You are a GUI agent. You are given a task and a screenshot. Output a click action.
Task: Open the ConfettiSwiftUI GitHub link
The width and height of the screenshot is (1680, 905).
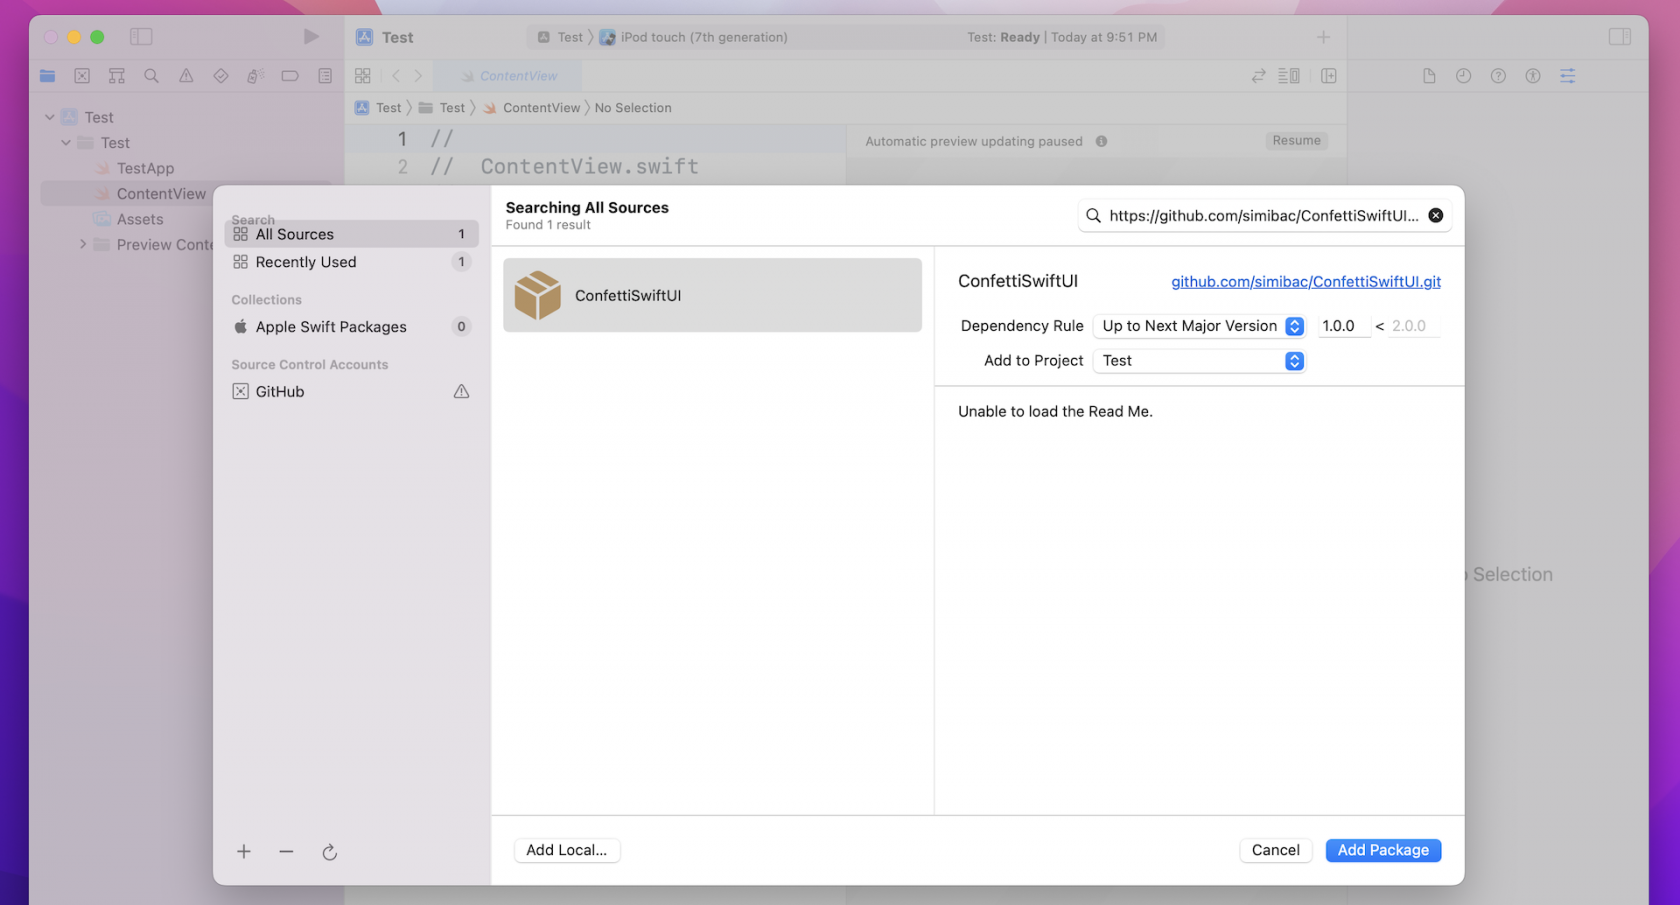(1305, 282)
